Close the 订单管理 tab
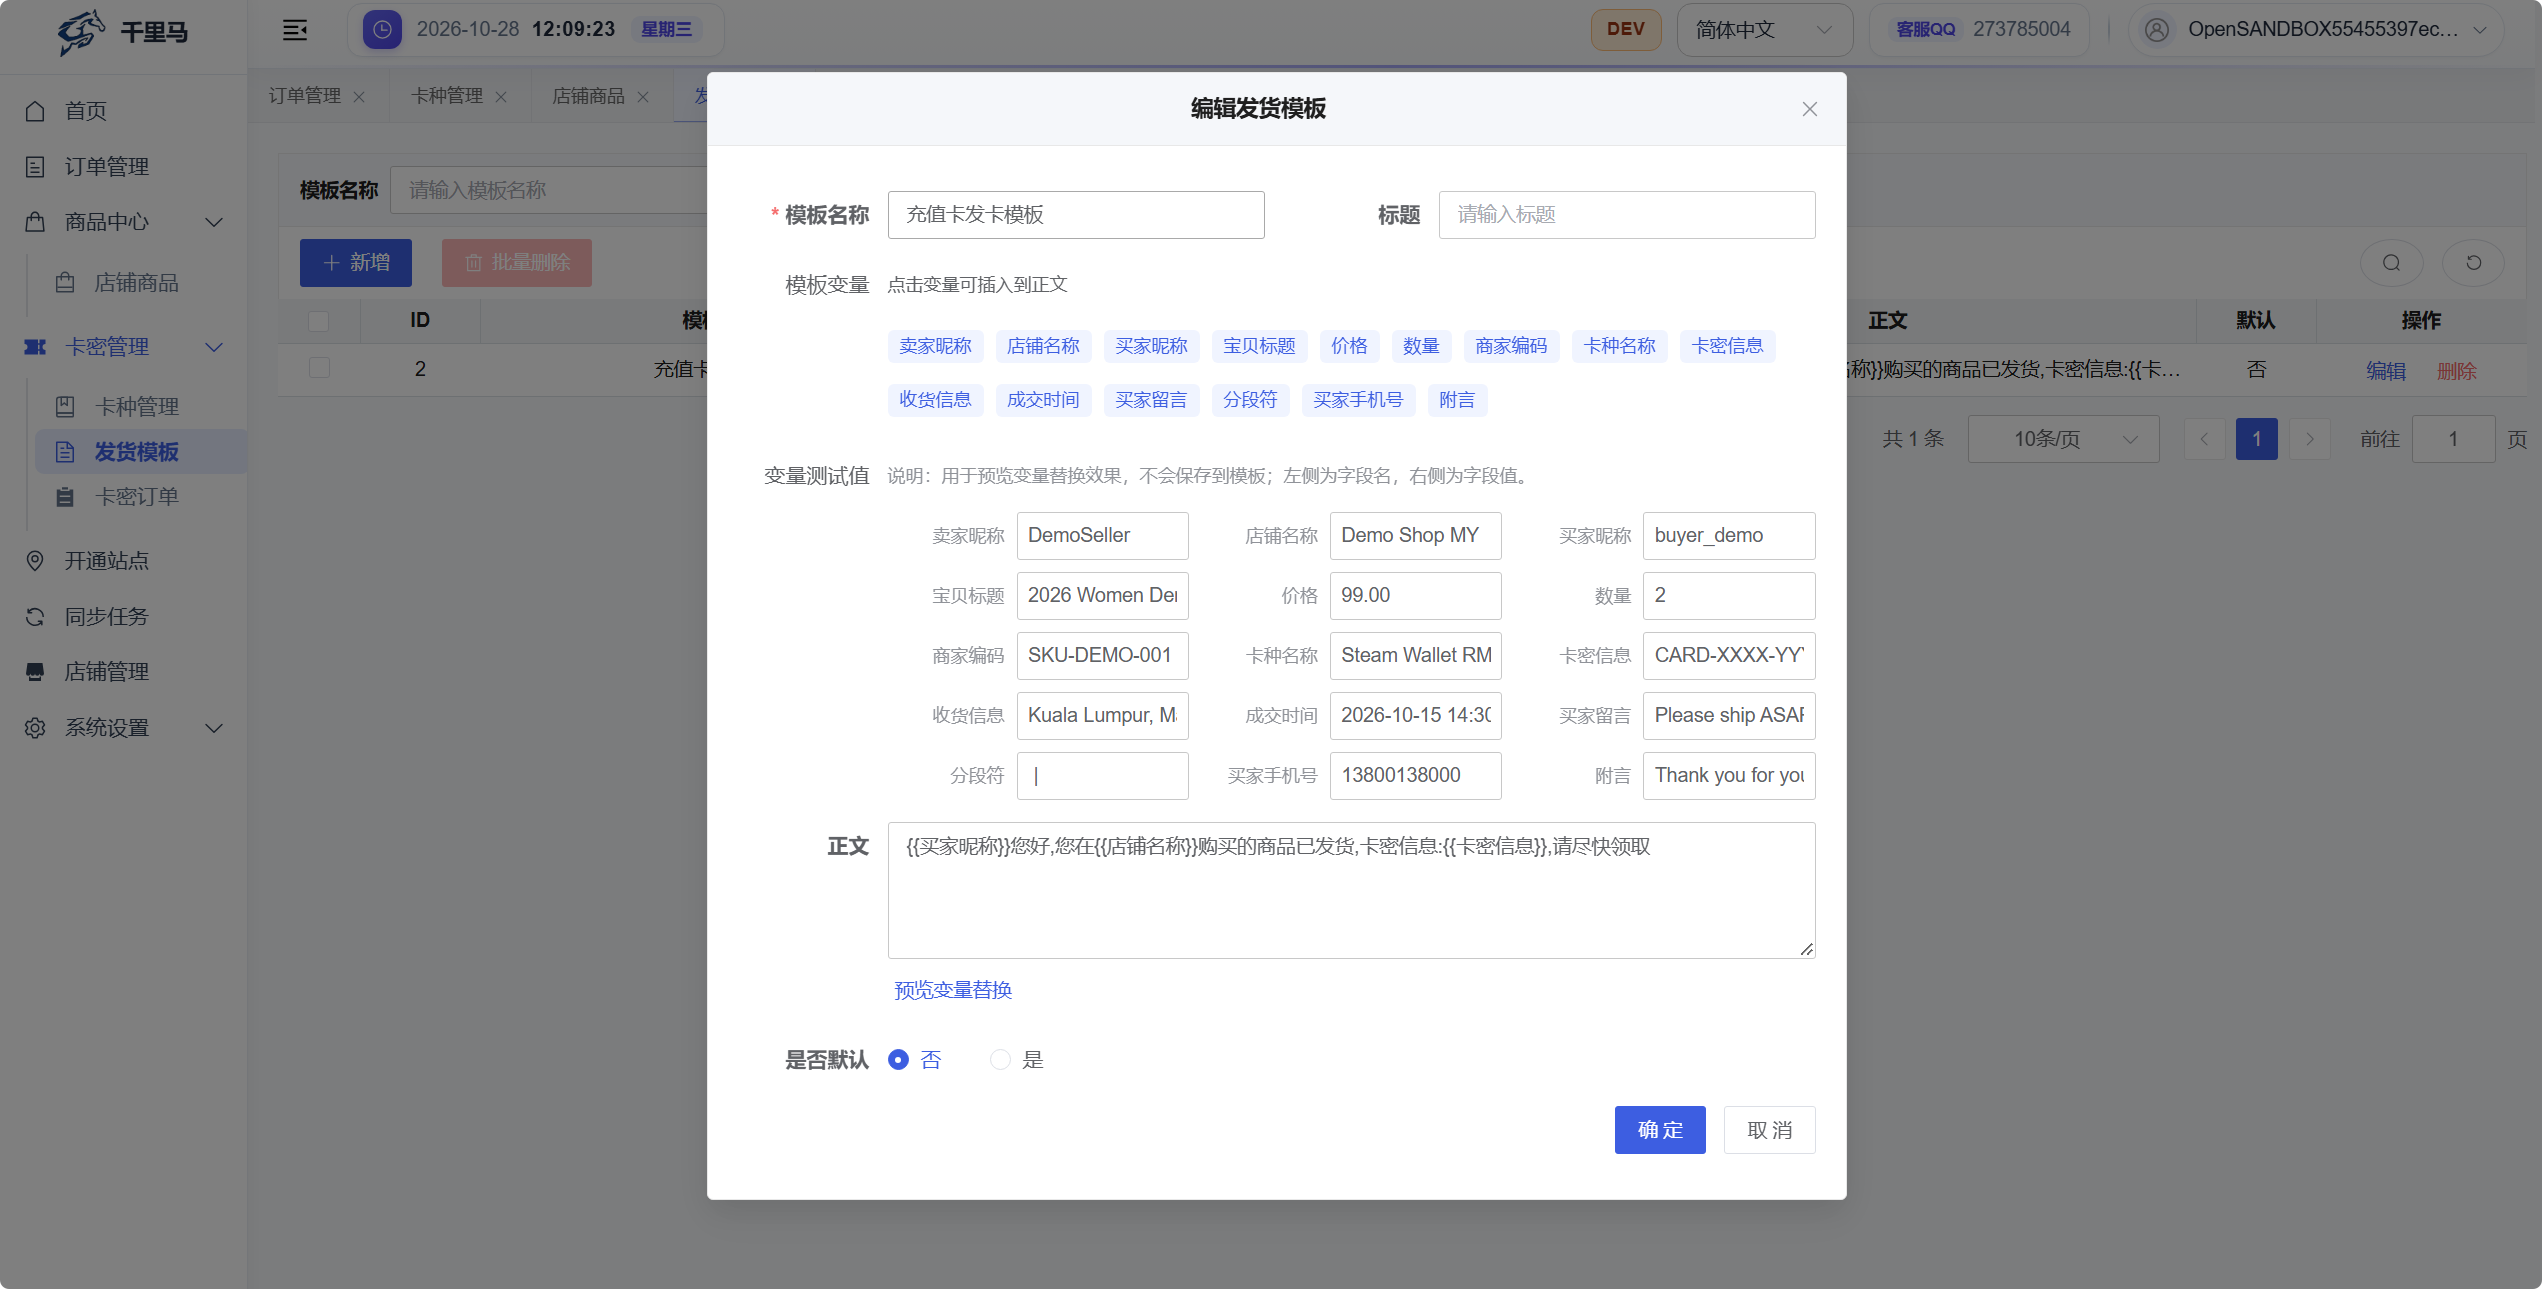The image size is (2542, 1289). [x=359, y=97]
